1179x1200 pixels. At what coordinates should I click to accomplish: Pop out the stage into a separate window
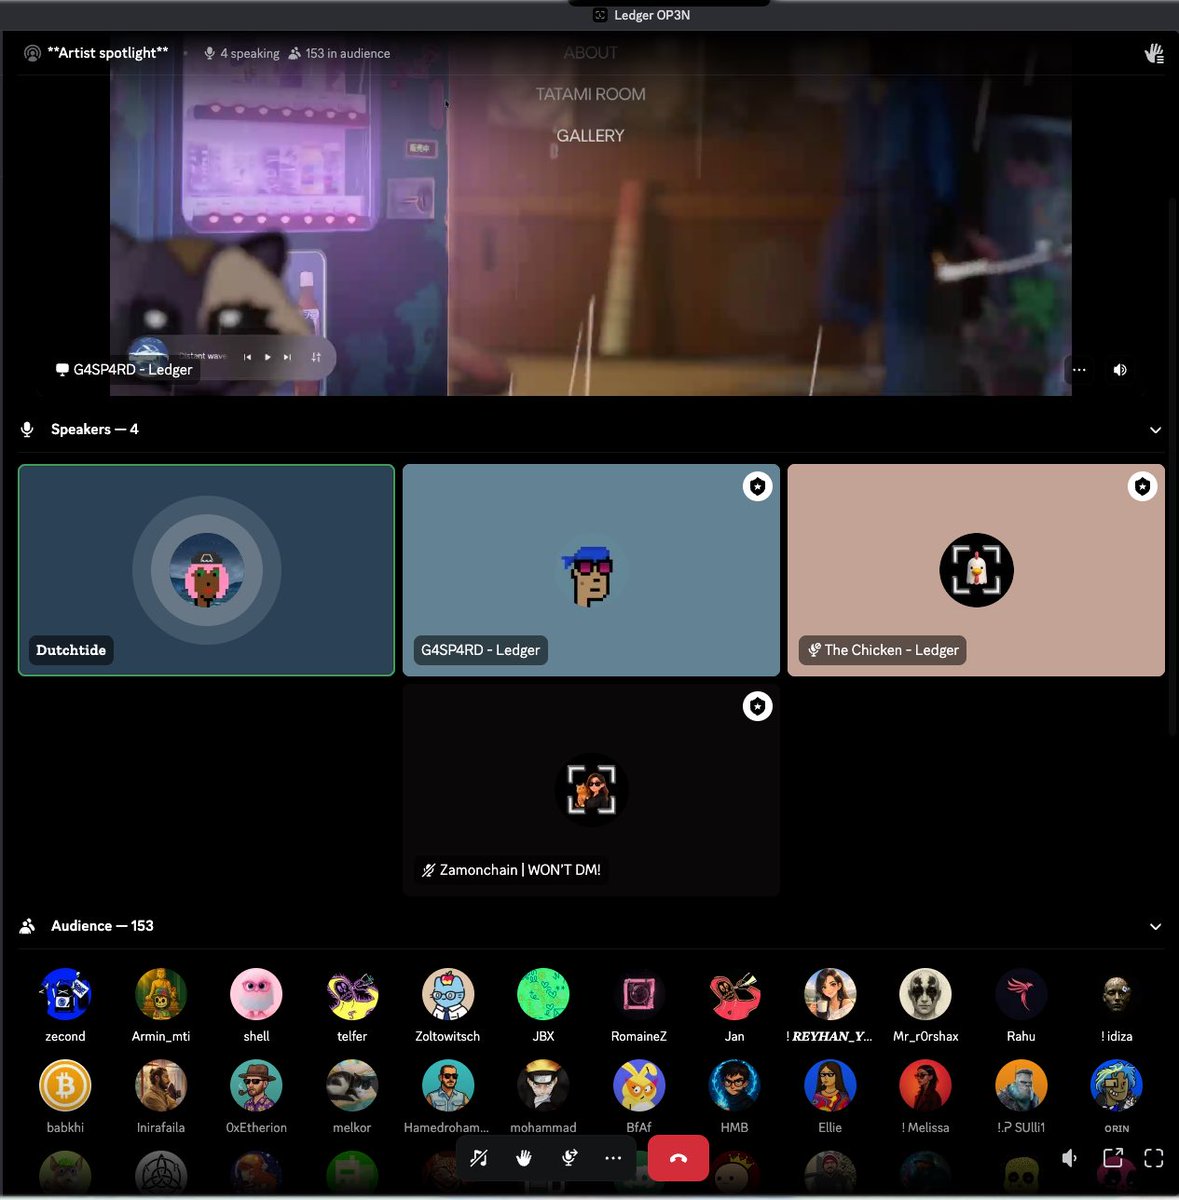pyautogui.click(x=1113, y=1158)
